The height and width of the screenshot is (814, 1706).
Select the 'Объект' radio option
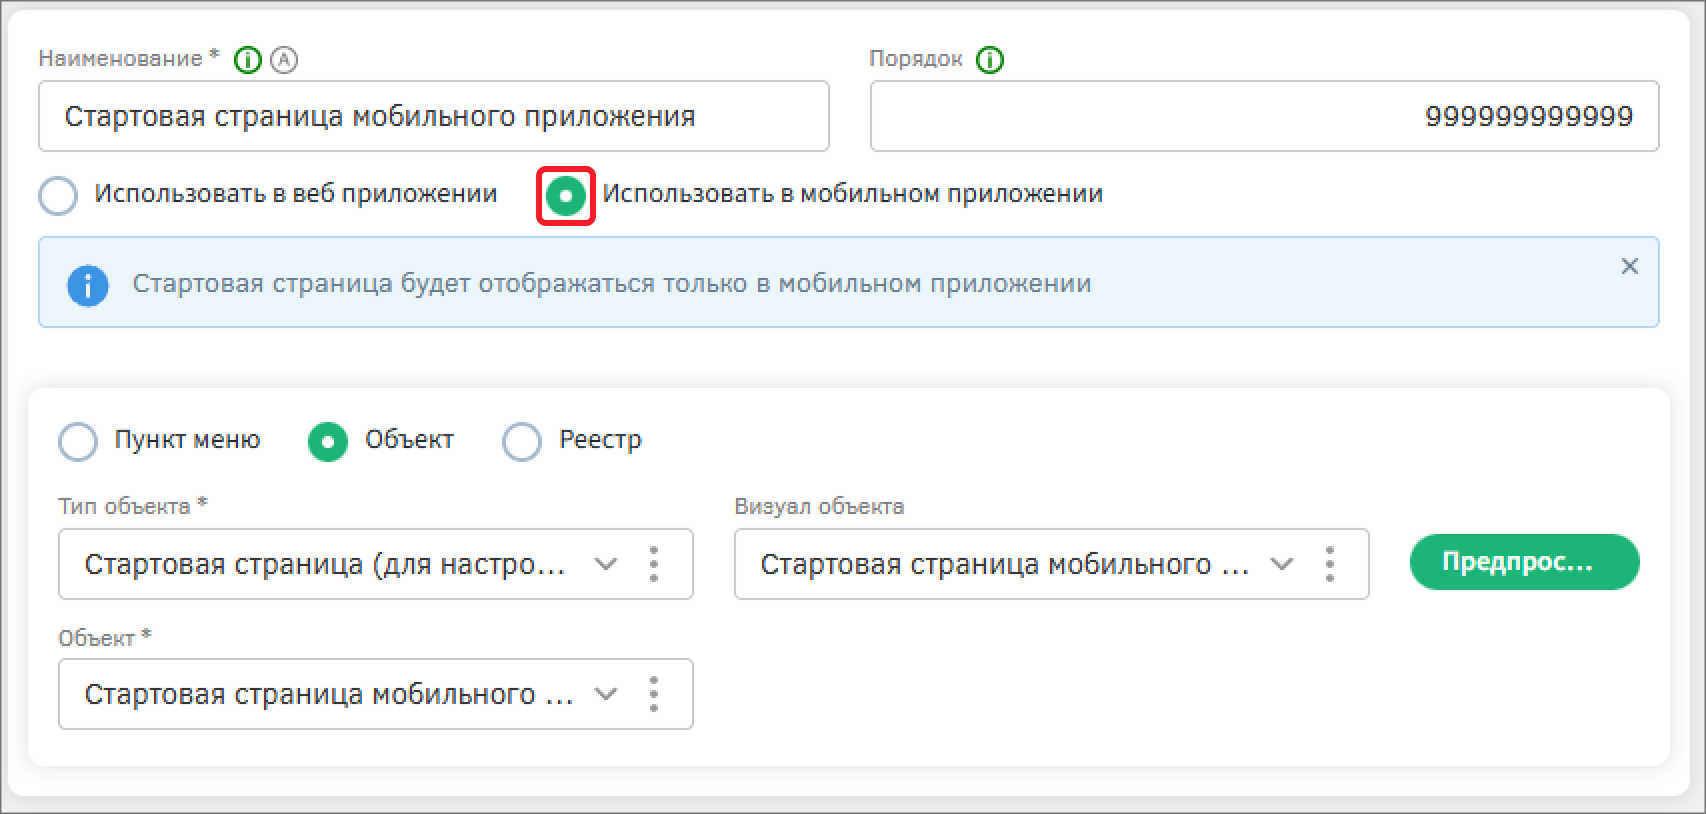tap(328, 441)
